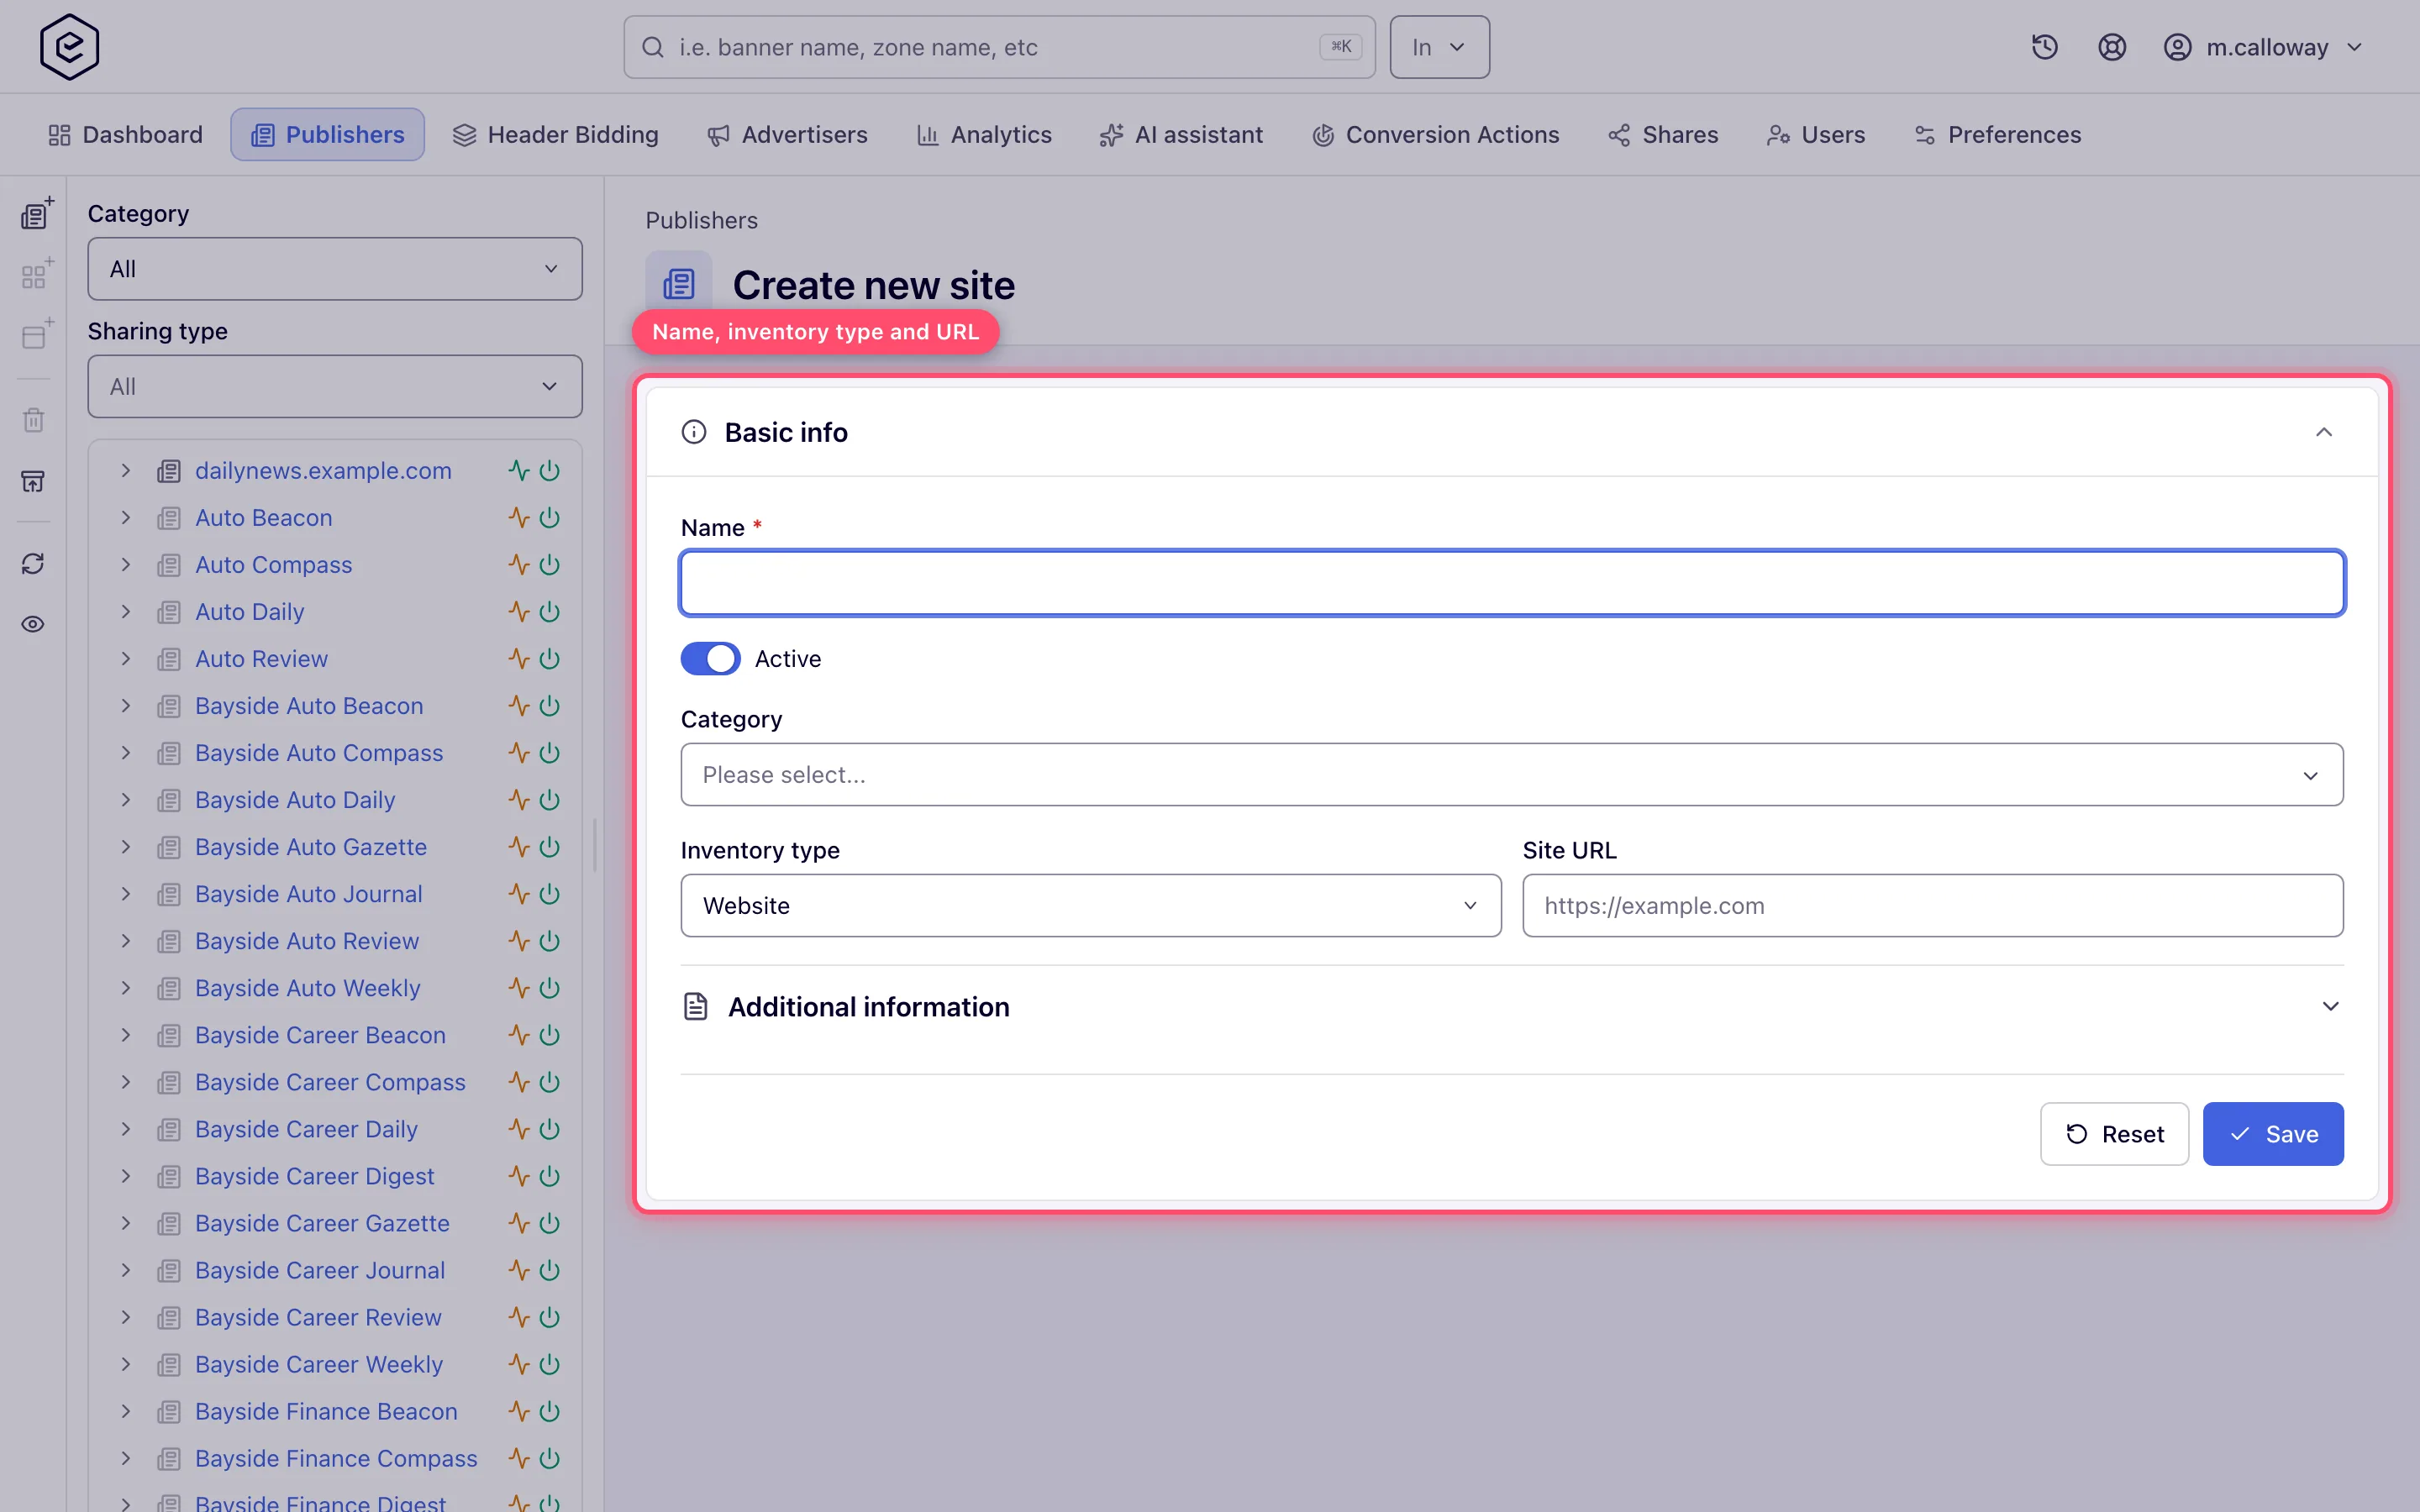This screenshot has width=2420, height=1512.
Task: Click the statistics icon for Bayside Career Digest
Action: tap(518, 1176)
